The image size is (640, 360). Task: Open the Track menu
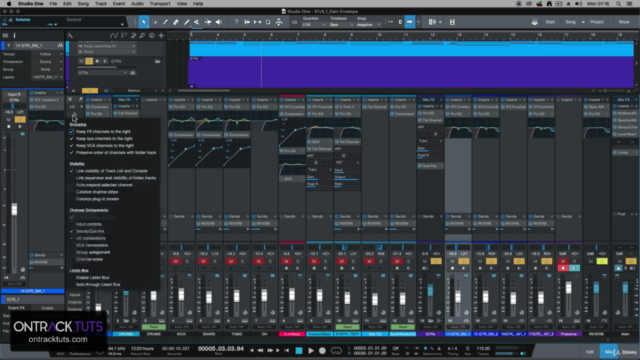click(x=101, y=4)
